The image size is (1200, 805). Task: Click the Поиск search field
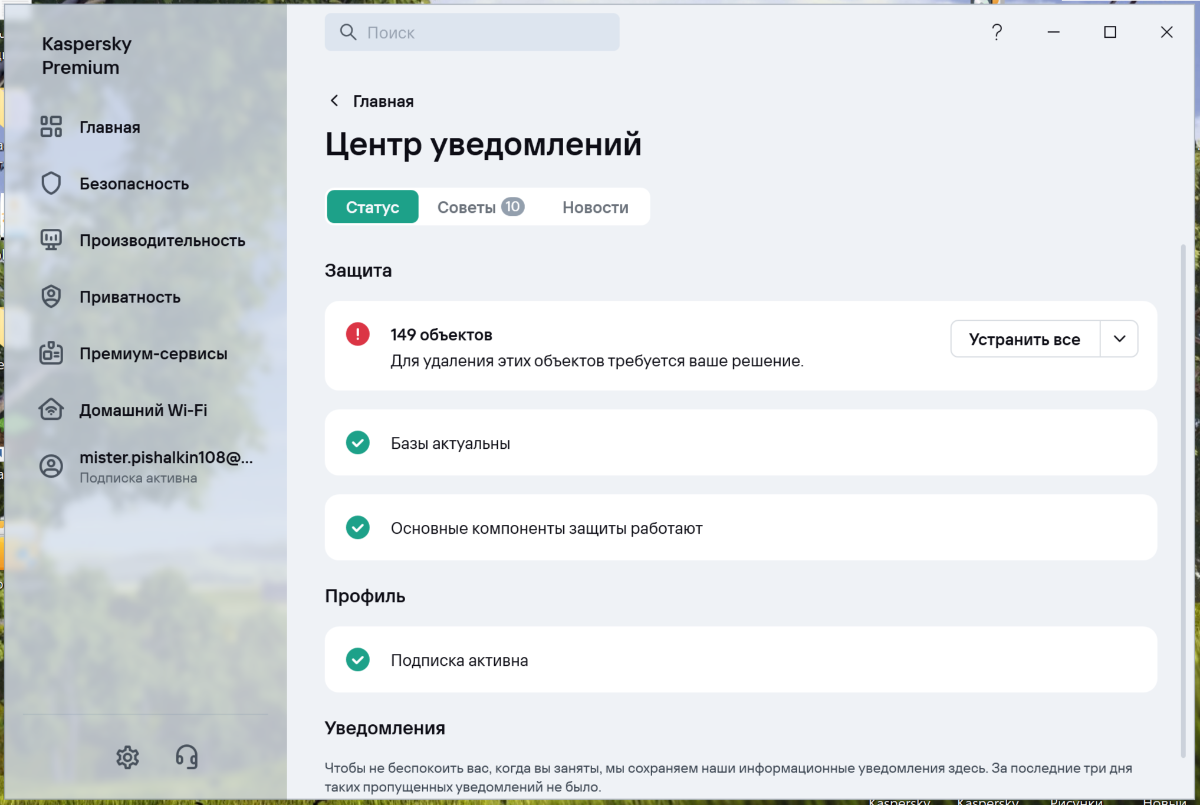coord(472,32)
